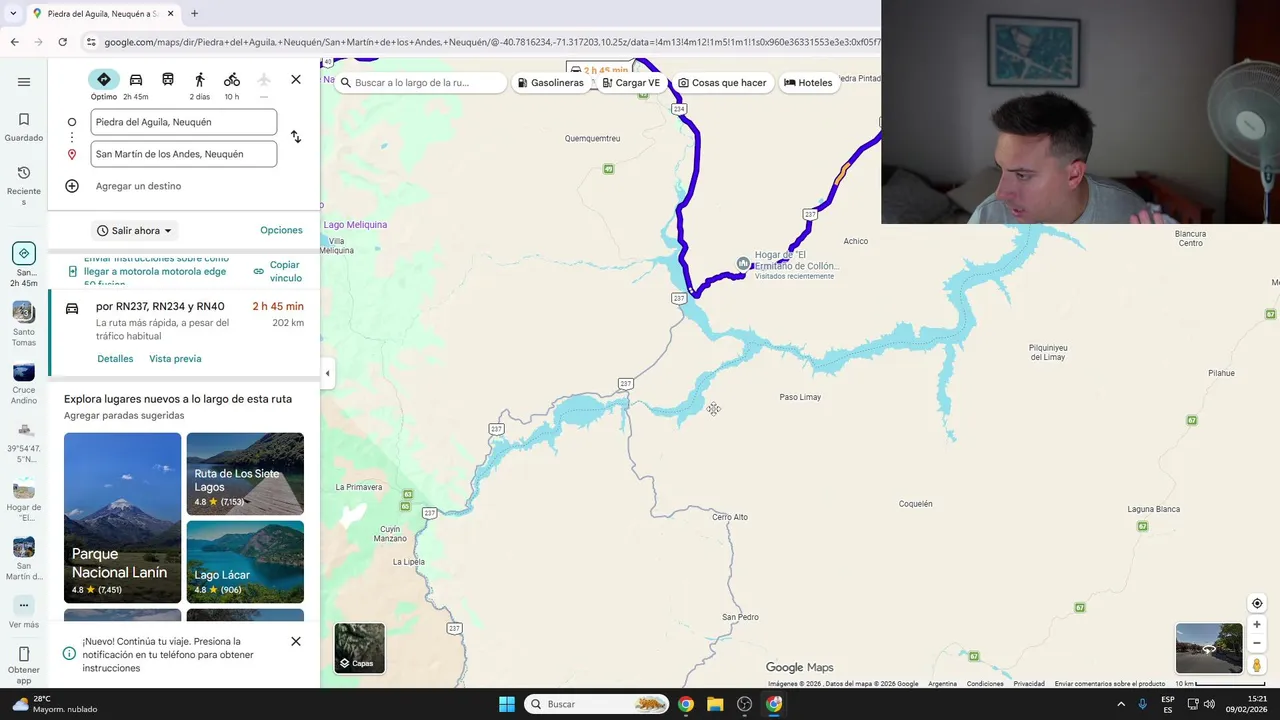Open the Chrome tab search dropdown

[14, 13]
